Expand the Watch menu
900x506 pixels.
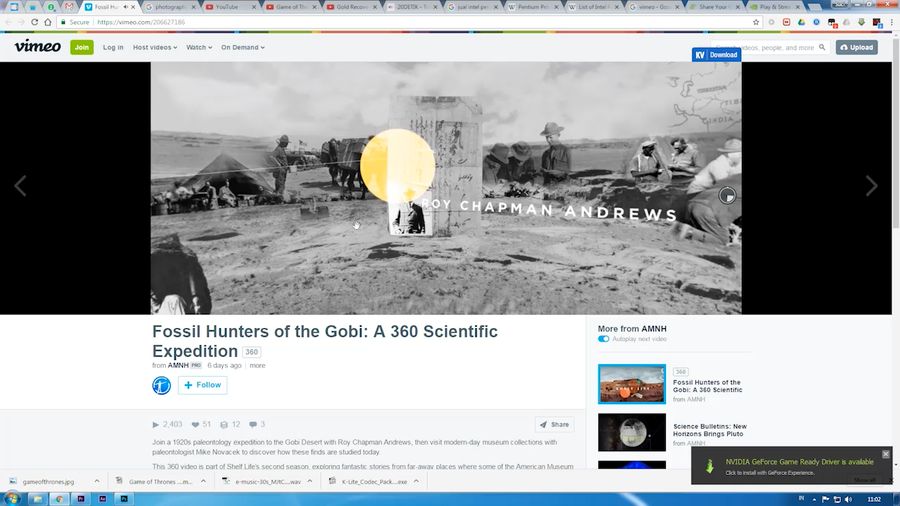pyautogui.click(x=199, y=48)
